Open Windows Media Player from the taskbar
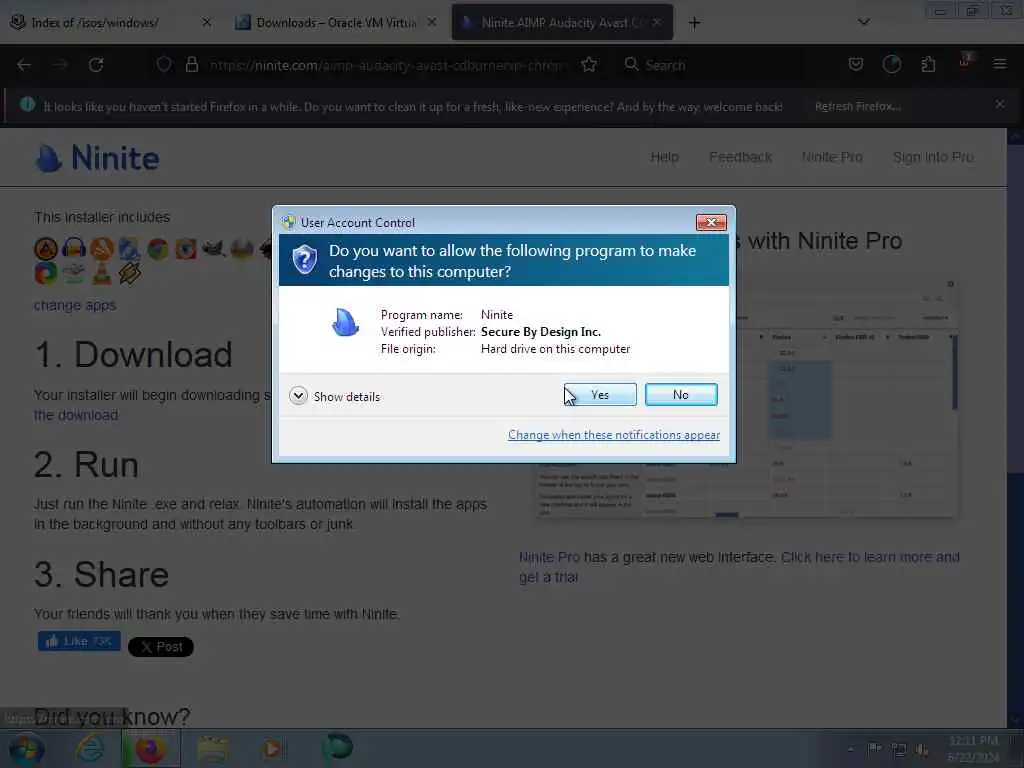Image resolution: width=1024 pixels, height=768 pixels. 272,749
